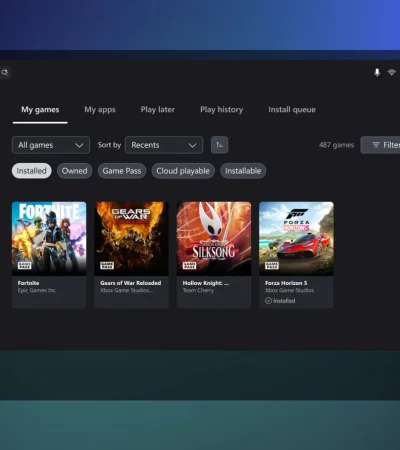Click the Forza Horizon 5 title text
400x450 pixels.
[x=286, y=283]
